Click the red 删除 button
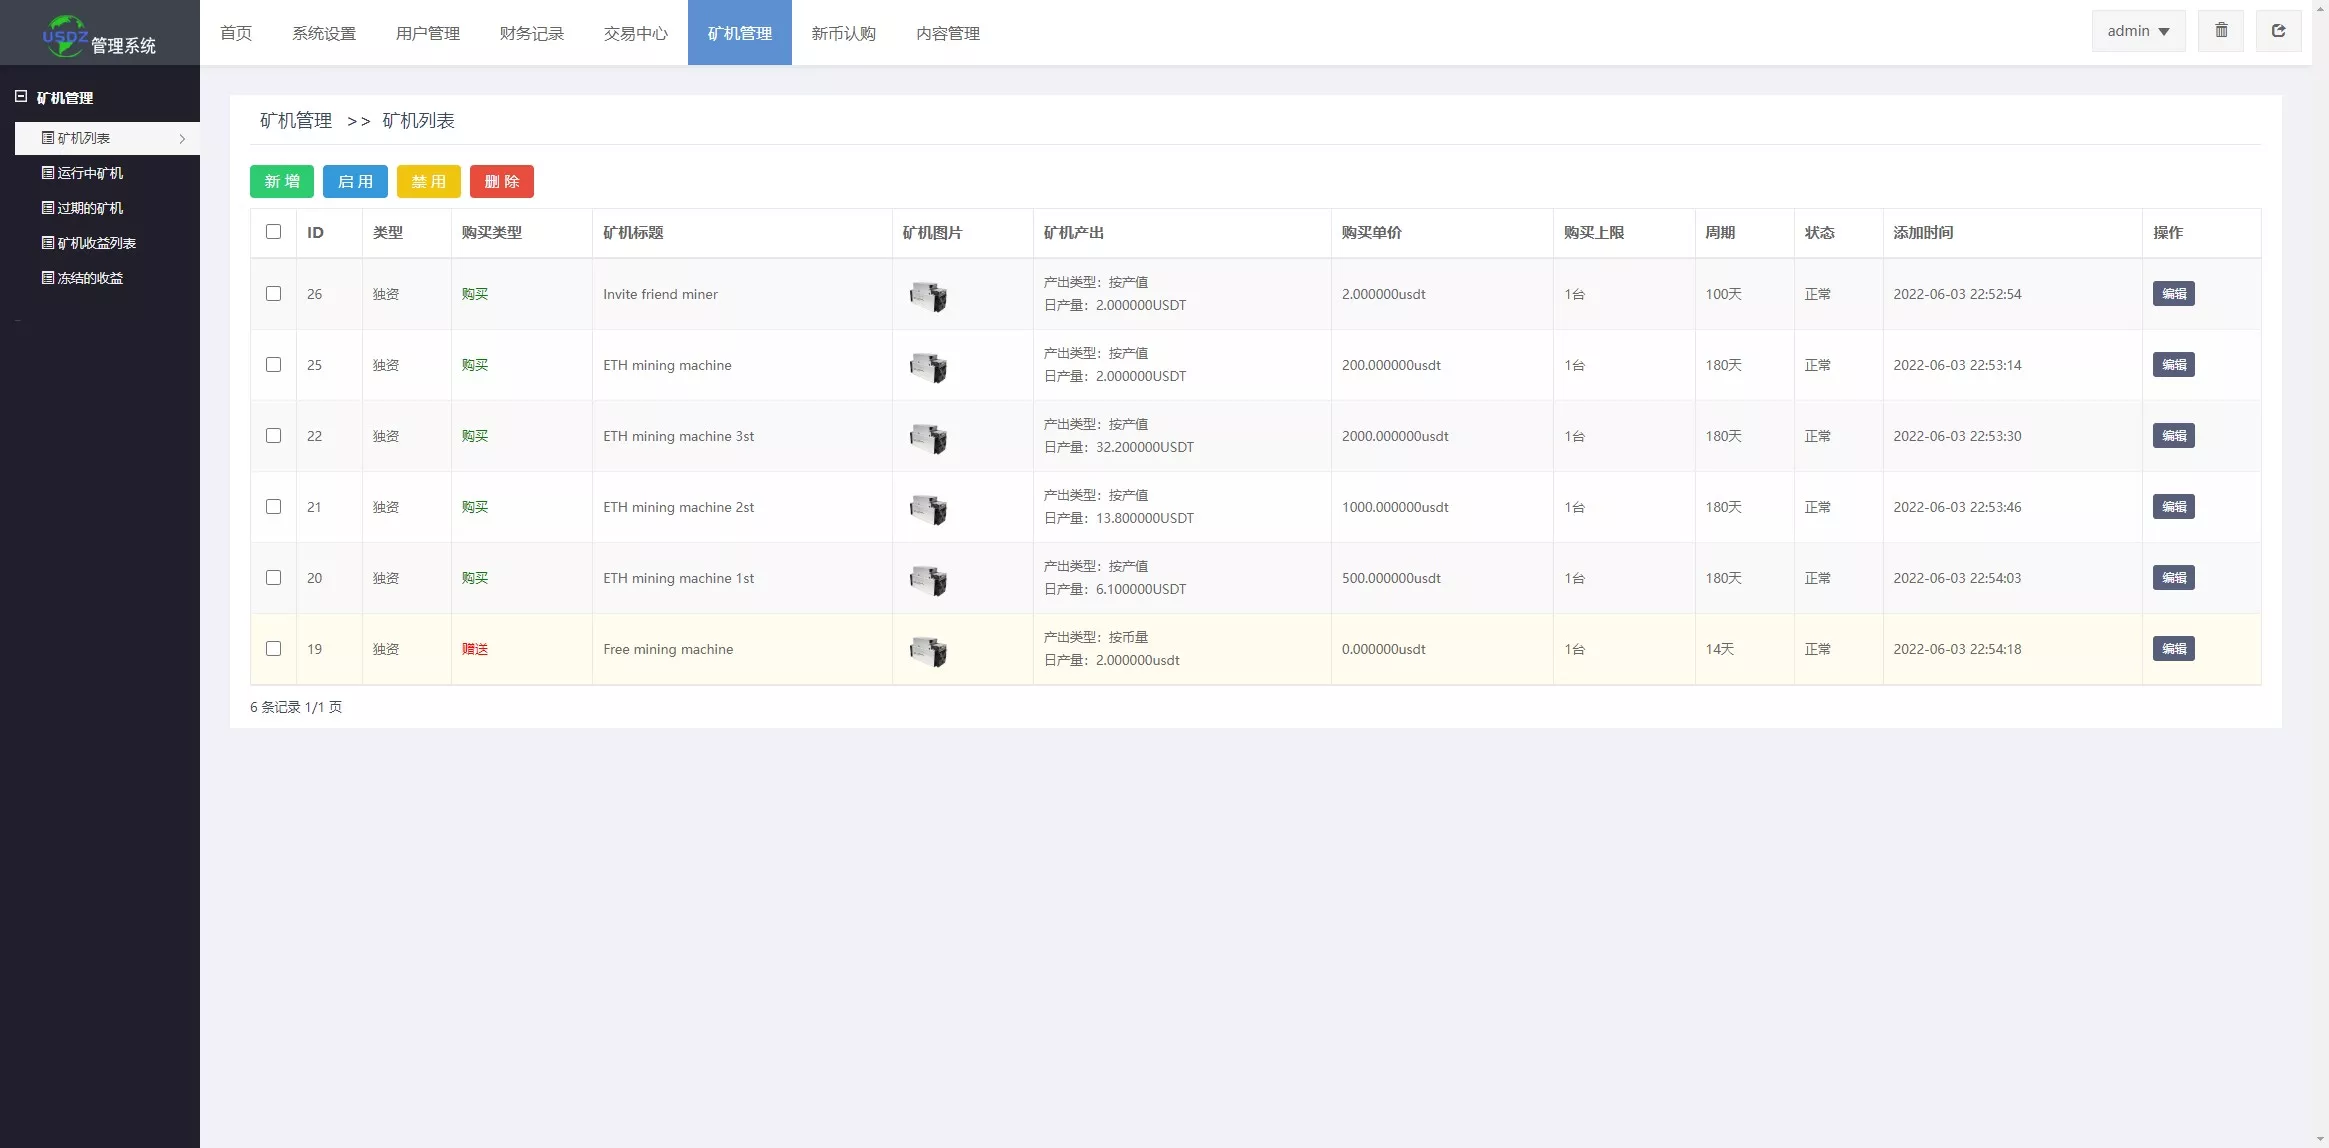The height and width of the screenshot is (1148, 2329). 501,181
